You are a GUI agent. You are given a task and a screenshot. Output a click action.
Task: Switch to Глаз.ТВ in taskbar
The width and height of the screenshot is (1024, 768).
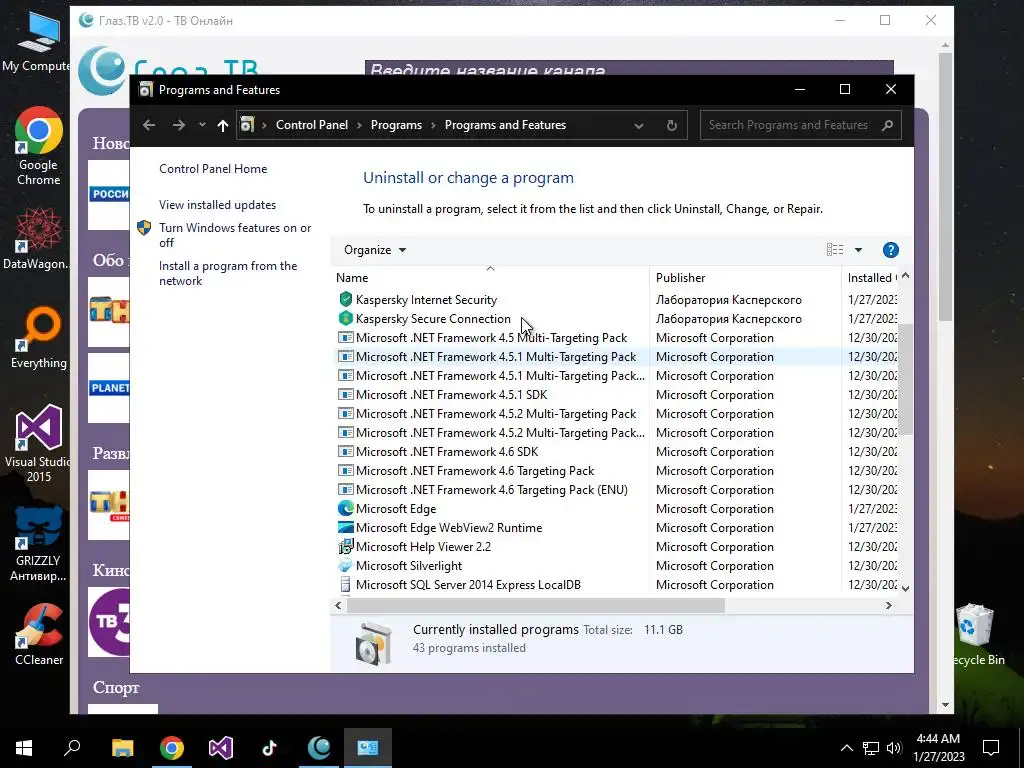[319, 748]
